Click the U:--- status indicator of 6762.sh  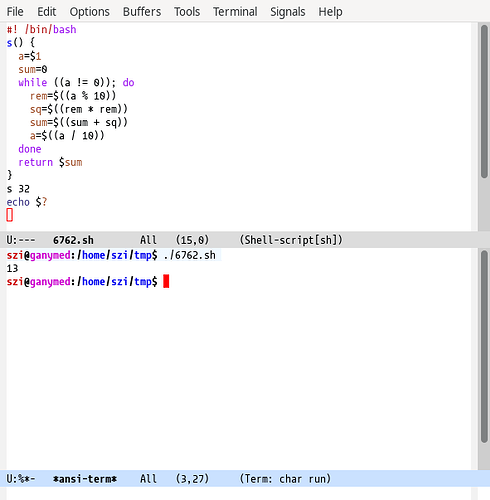(x=21, y=240)
